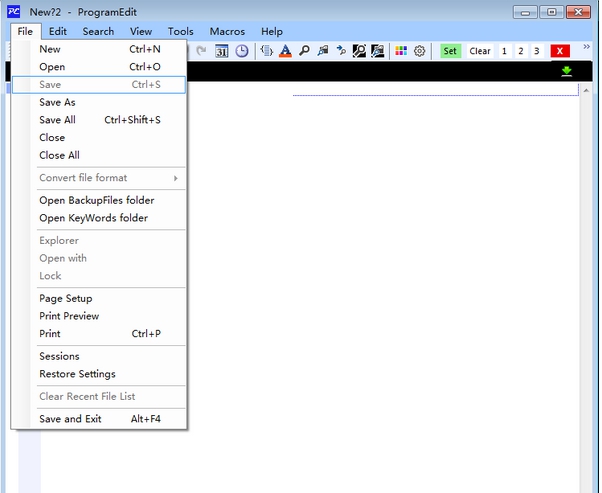
Task: Insert time using the clock icon
Action: click(x=242, y=51)
